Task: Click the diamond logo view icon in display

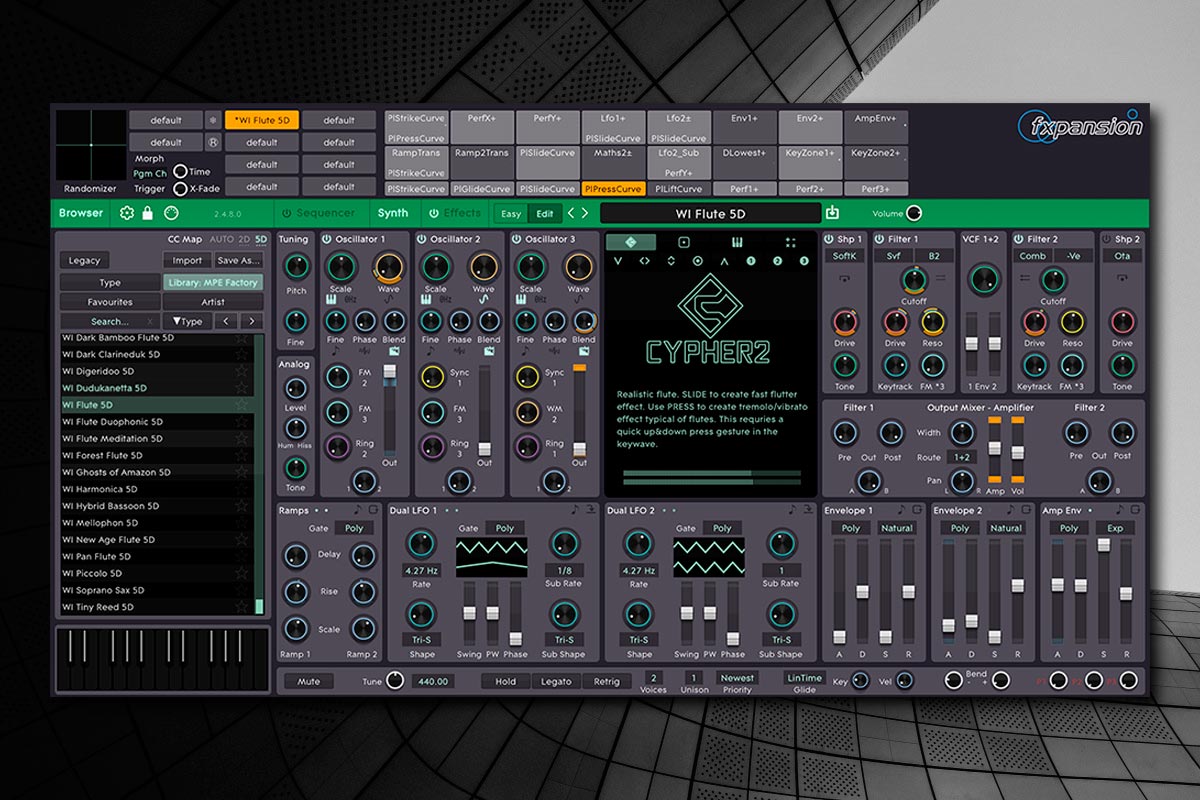Action: (x=632, y=242)
